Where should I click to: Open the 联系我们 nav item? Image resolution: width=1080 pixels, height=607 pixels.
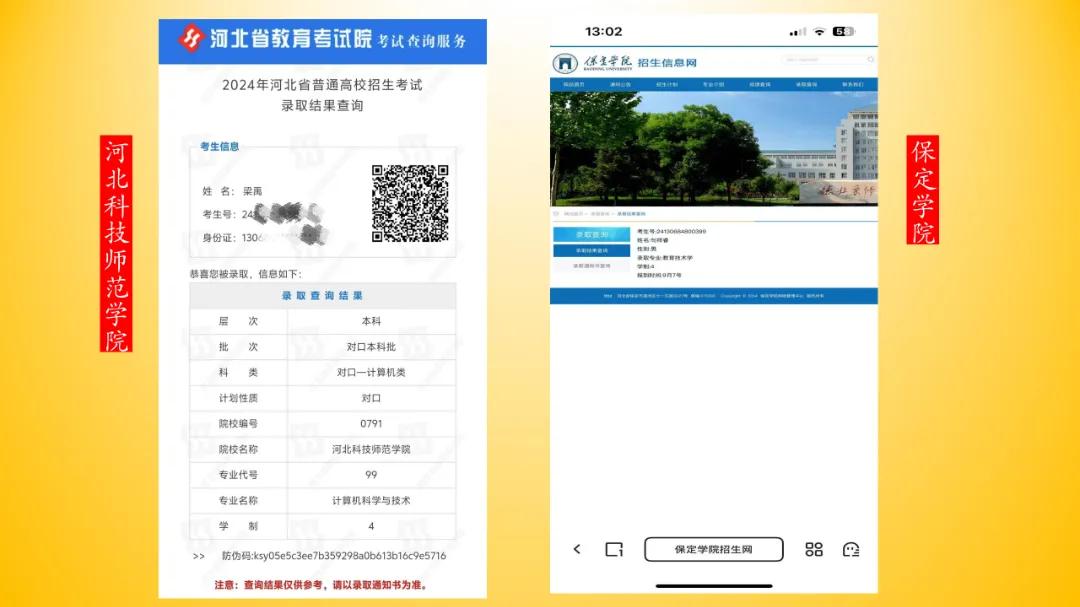tap(853, 85)
